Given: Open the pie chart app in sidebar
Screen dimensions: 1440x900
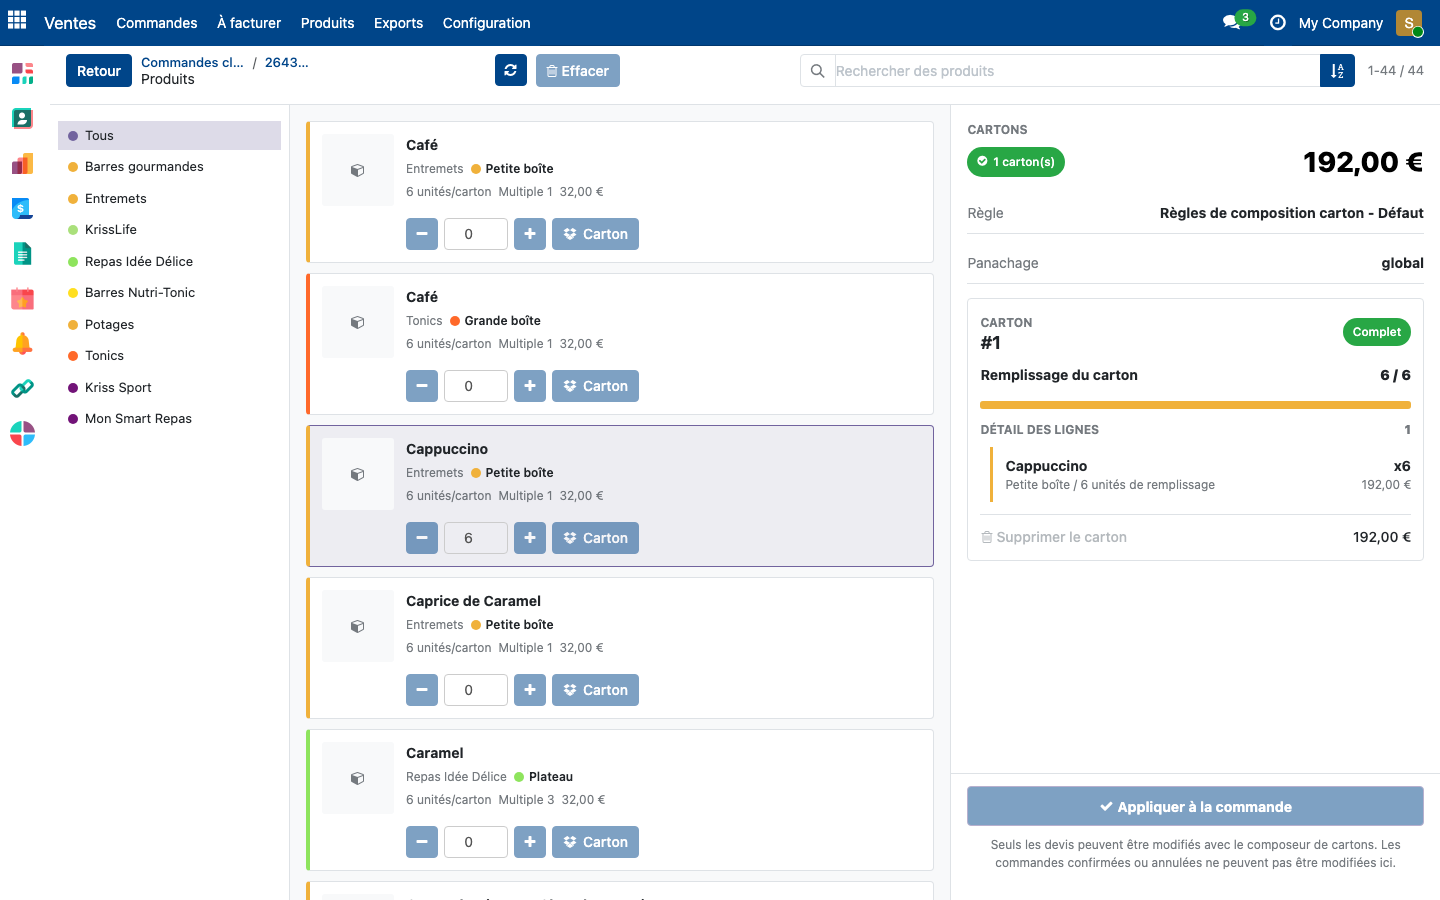Looking at the screenshot, I should coord(22,434).
